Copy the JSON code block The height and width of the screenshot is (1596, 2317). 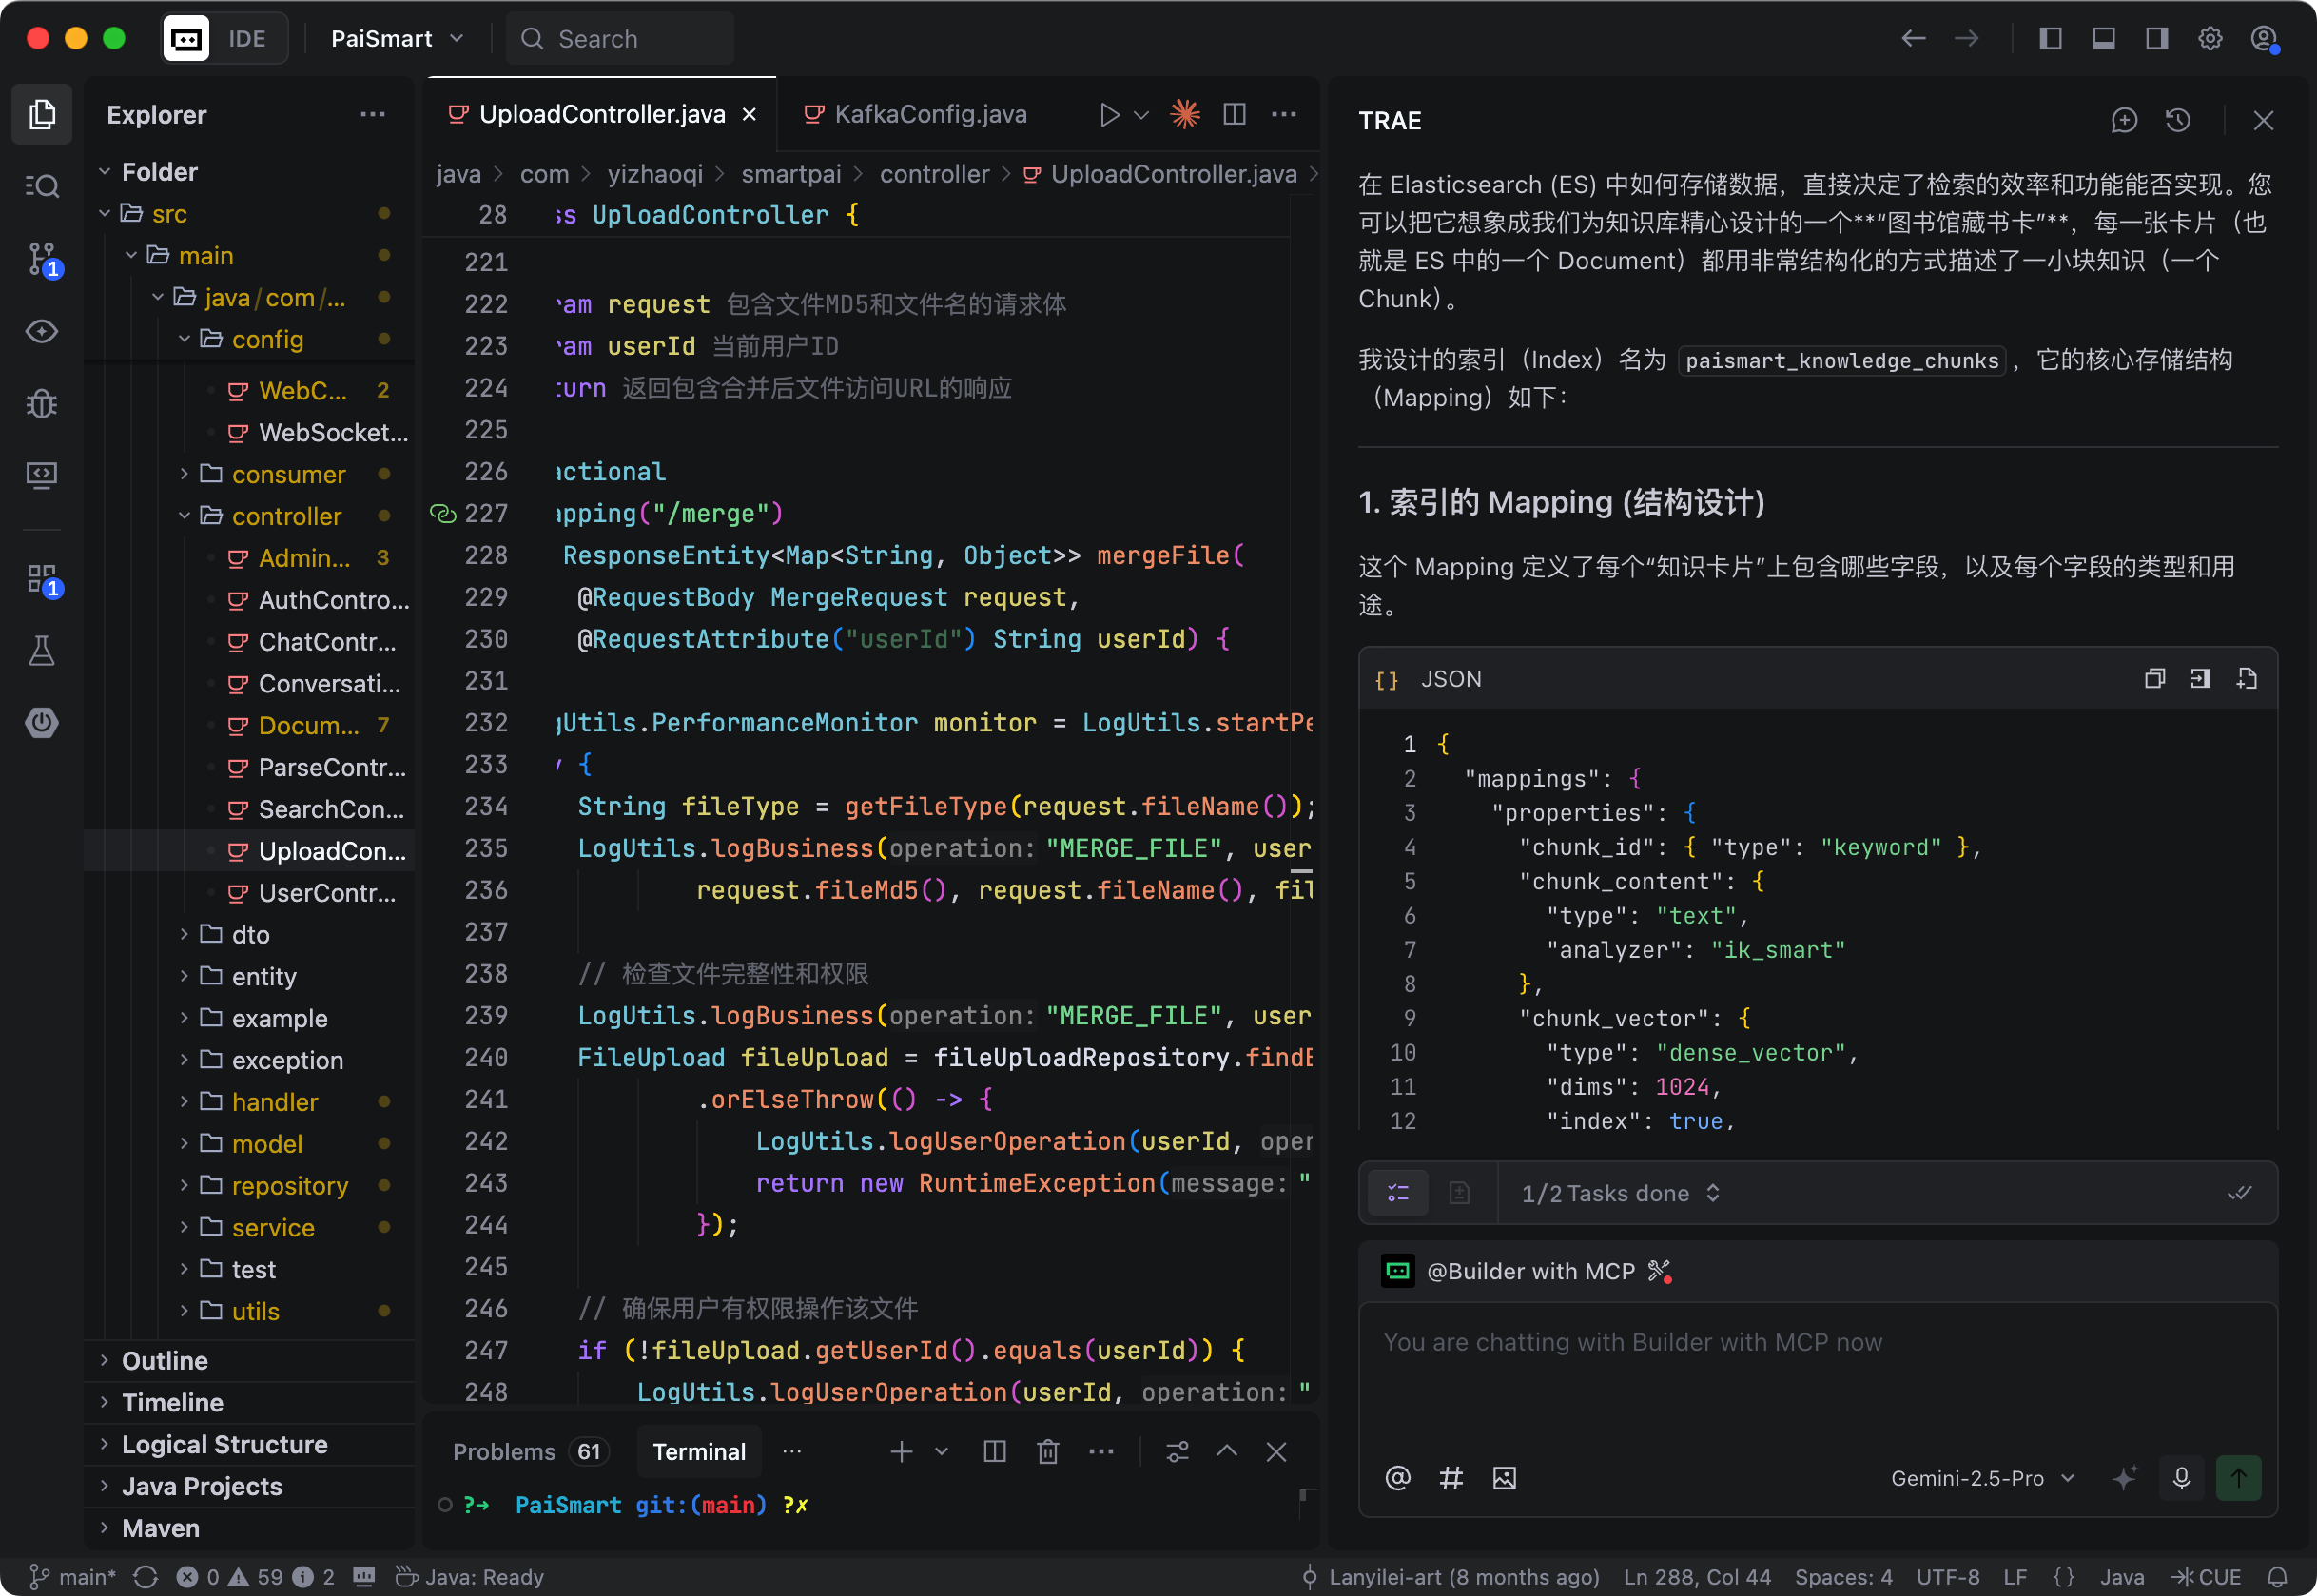coord(2154,679)
